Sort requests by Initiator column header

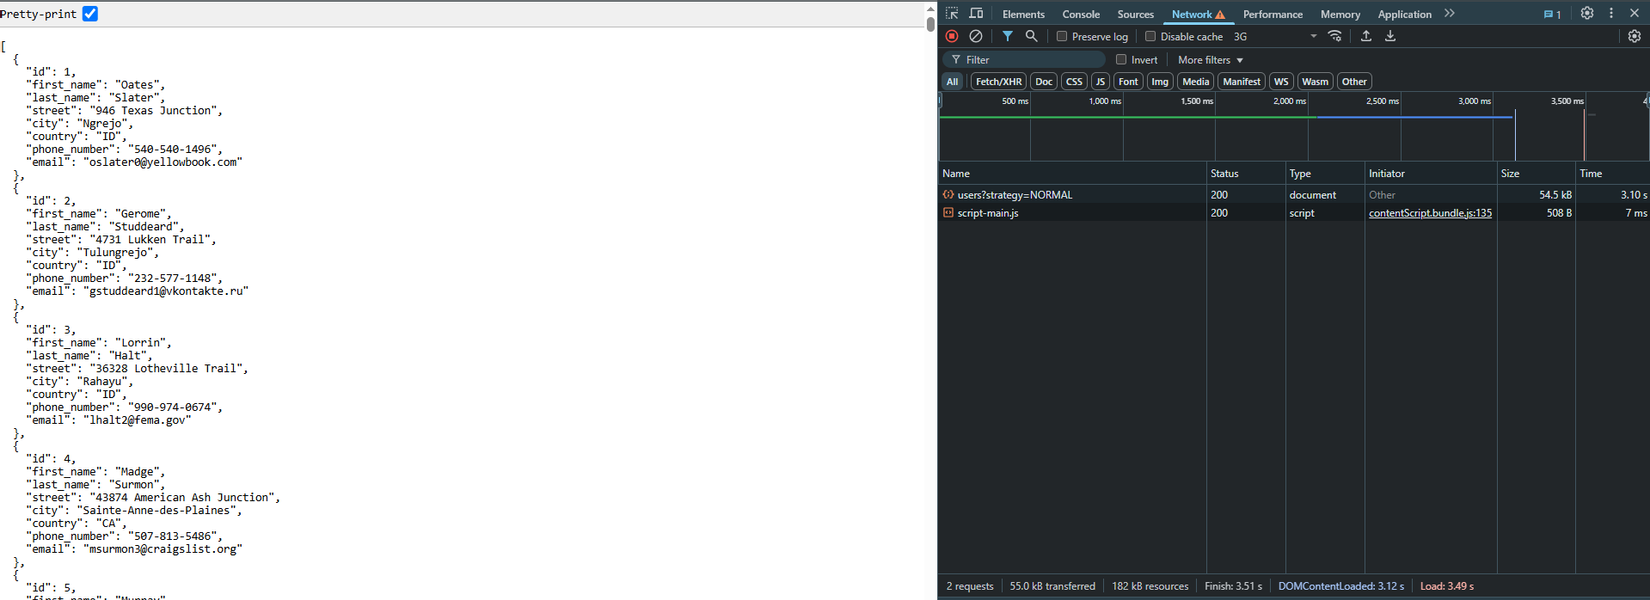1430,173
